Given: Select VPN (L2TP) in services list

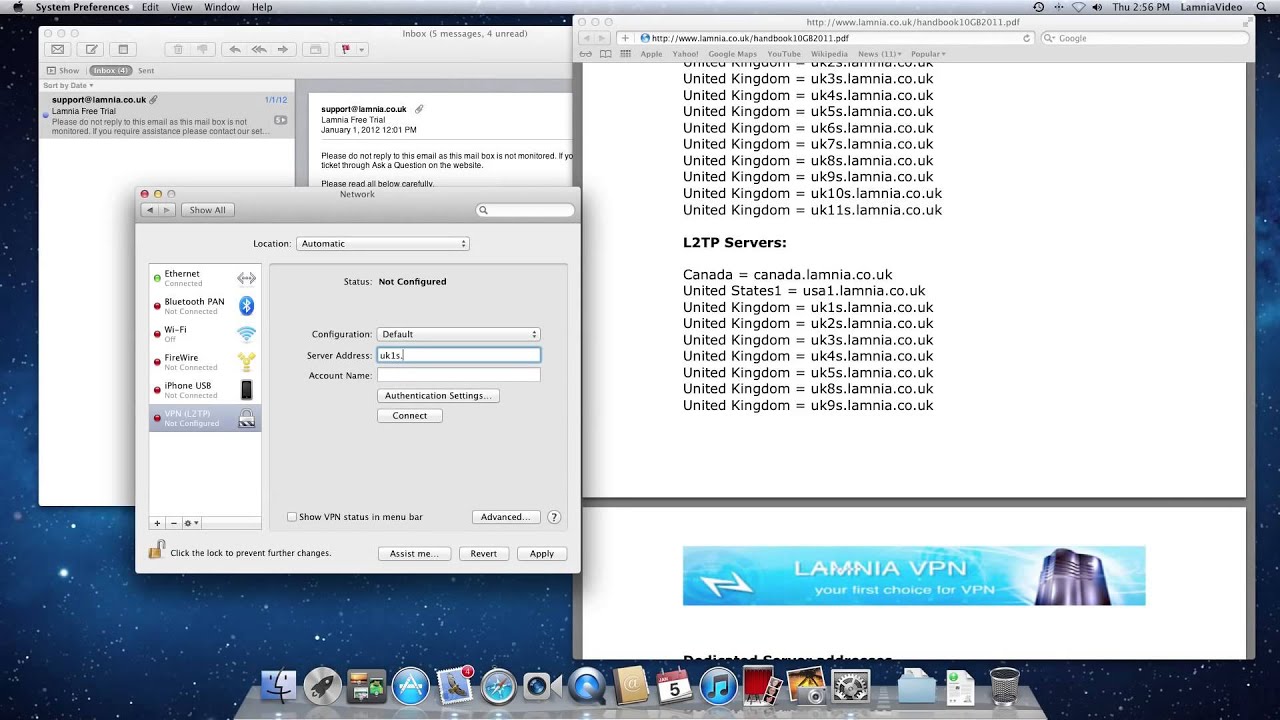Looking at the screenshot, I should point(205,418).
